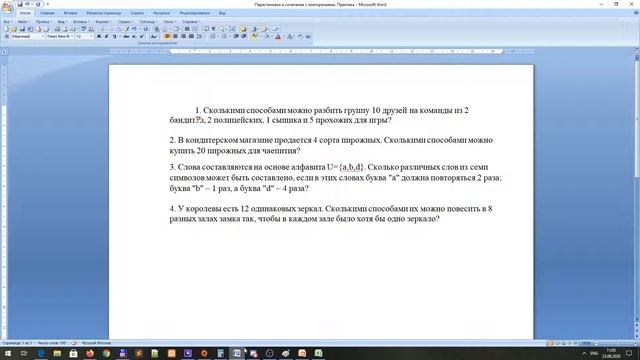Open the round Office button menu

tap(7, 7)
